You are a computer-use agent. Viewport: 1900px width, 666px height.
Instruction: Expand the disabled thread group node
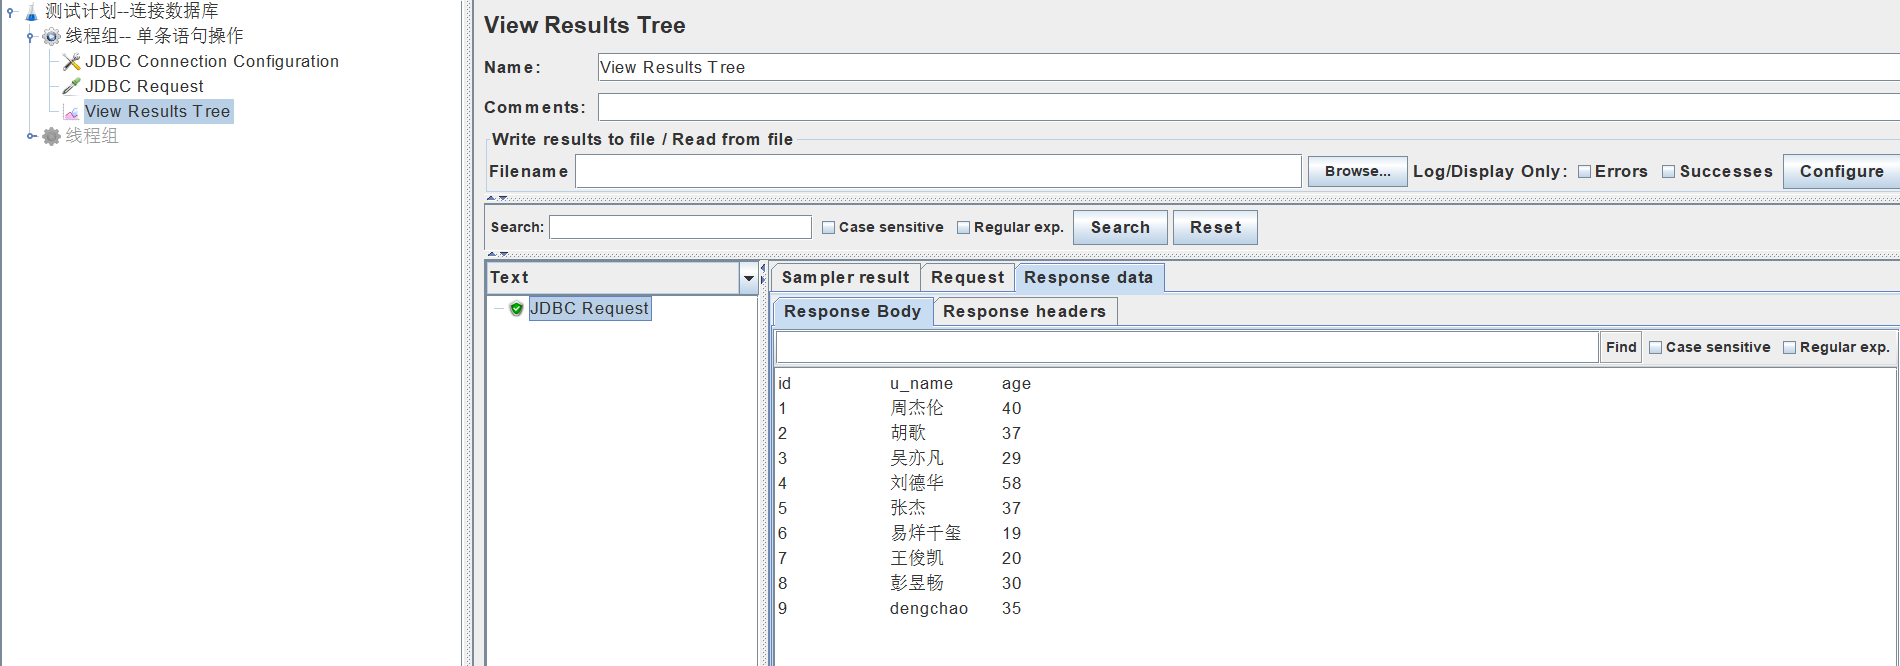(x=31, y=136)
